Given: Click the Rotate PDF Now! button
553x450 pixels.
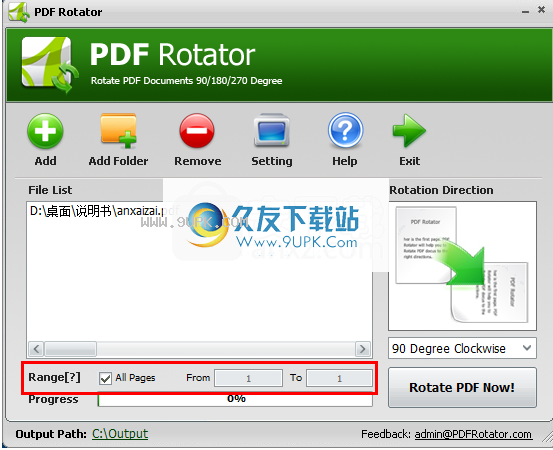Looking at the screenshot, I should pos(462,387).
